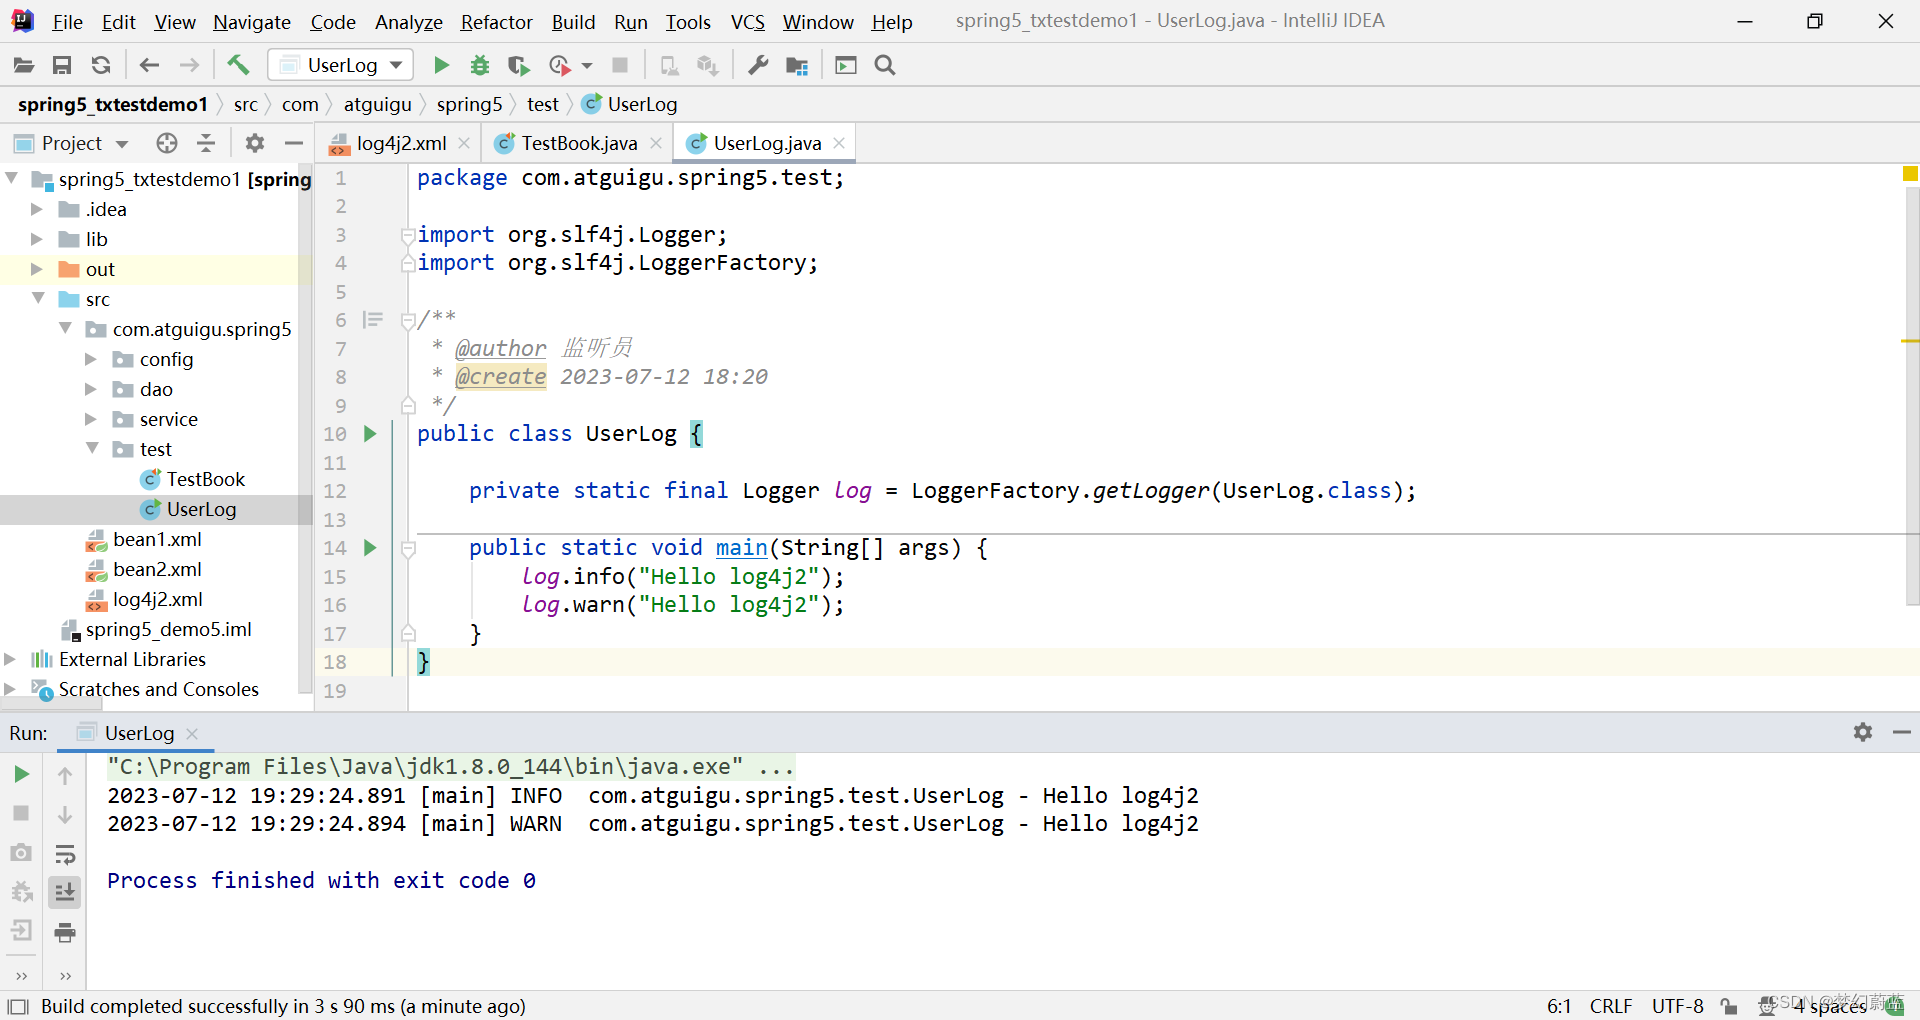This screenshot has height=1020, width=1920.
Task: Navigate back with the left arrow
Action: tap(149, 65)
